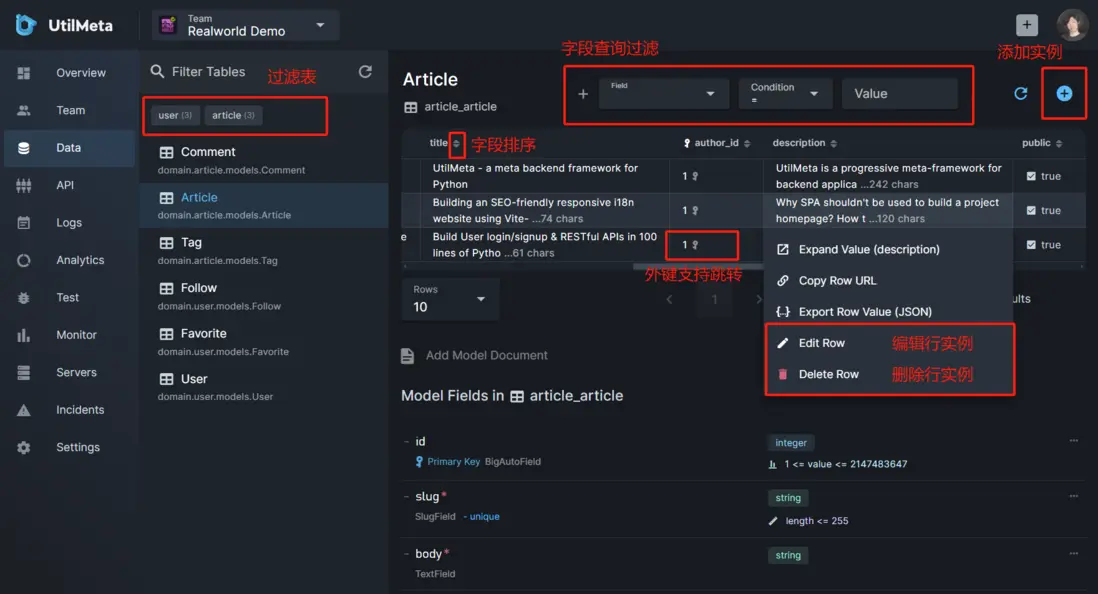The height and width of the screenshot is (594, 1098).
Task: Open more options for id field
Action: click(x=1073, y=441)
